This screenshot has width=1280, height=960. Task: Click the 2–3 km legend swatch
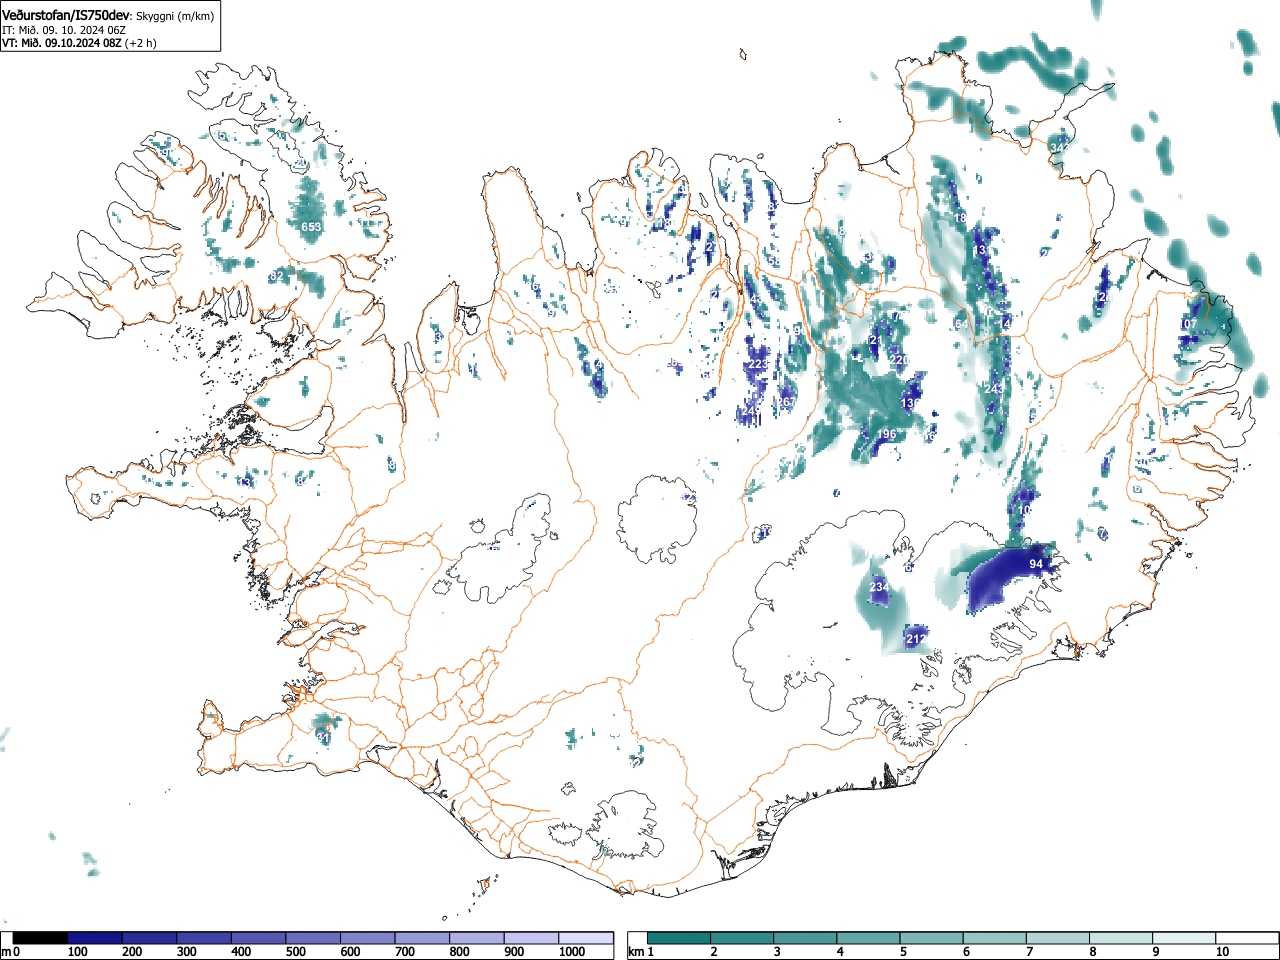click(x=743, y=938)
